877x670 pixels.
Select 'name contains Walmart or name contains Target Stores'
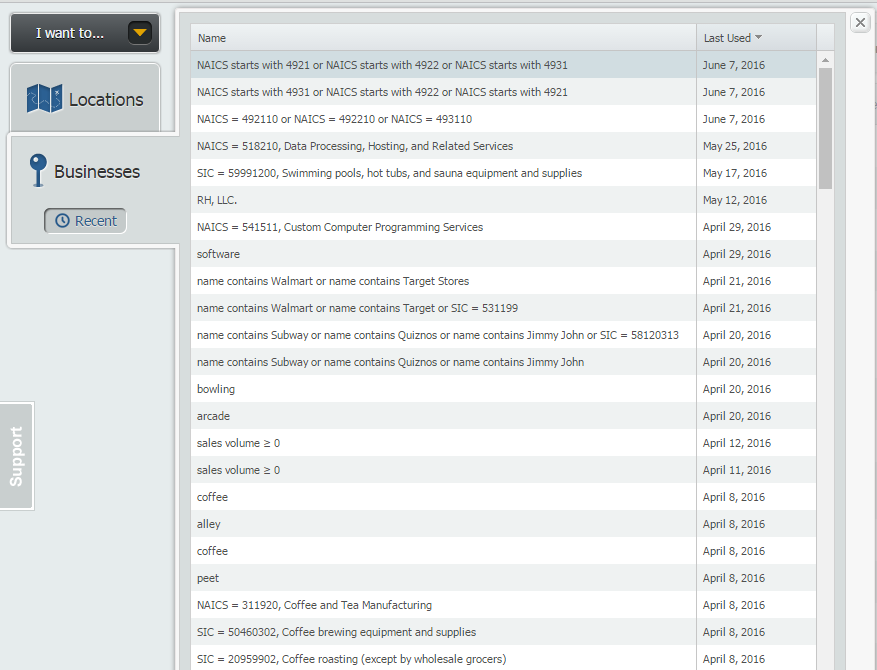503,281
